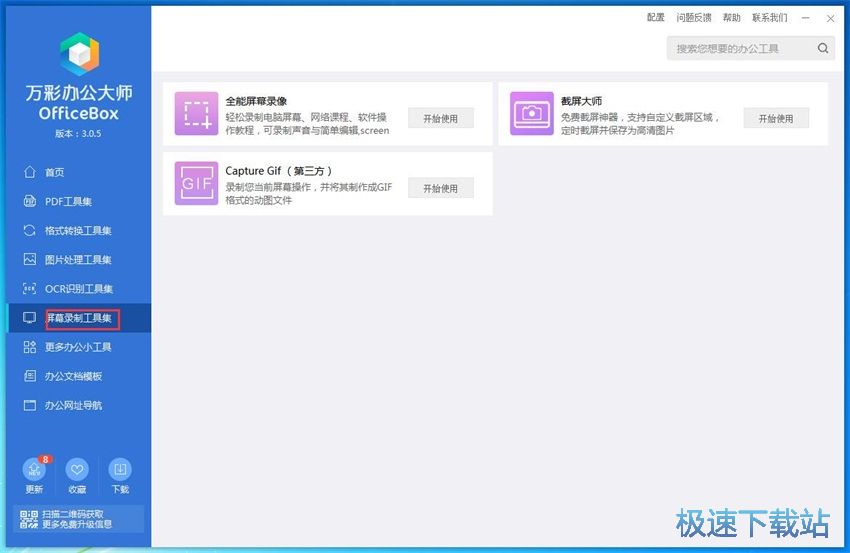Click the 截屏大师 camera icon
Screen dimensions: 850x553
532,113
